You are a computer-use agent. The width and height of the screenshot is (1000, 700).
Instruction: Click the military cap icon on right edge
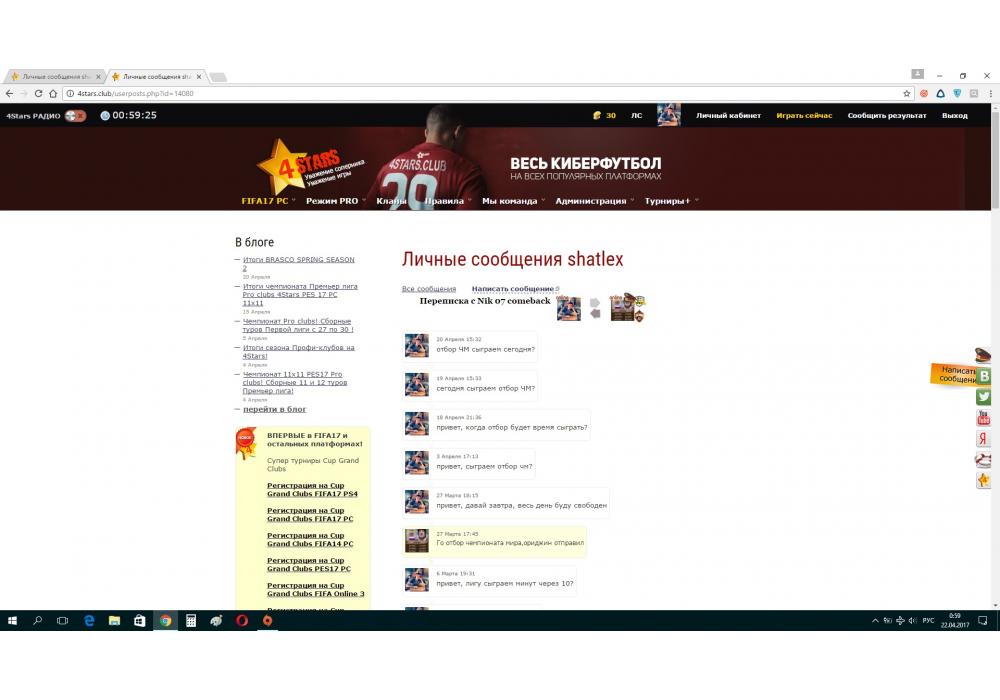(x=984, y=354)
